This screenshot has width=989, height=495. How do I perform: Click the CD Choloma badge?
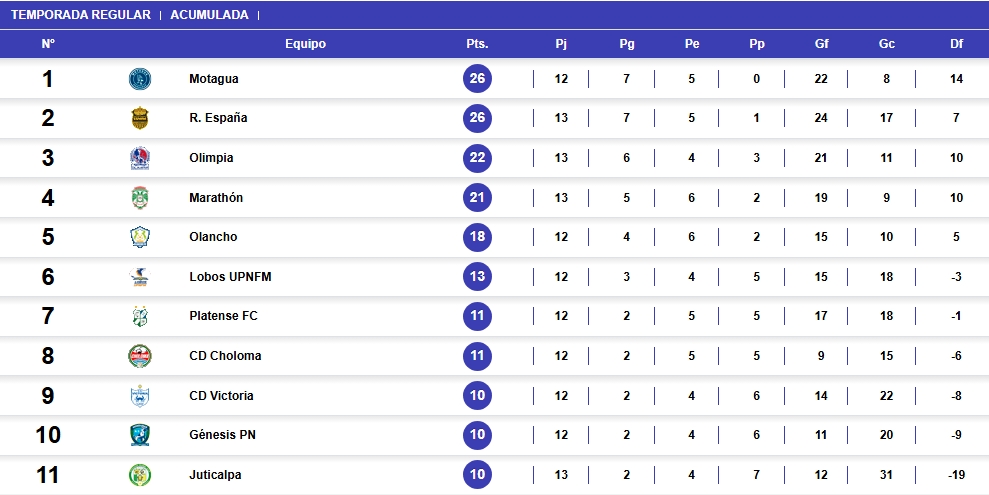click(x=140, y=356)
